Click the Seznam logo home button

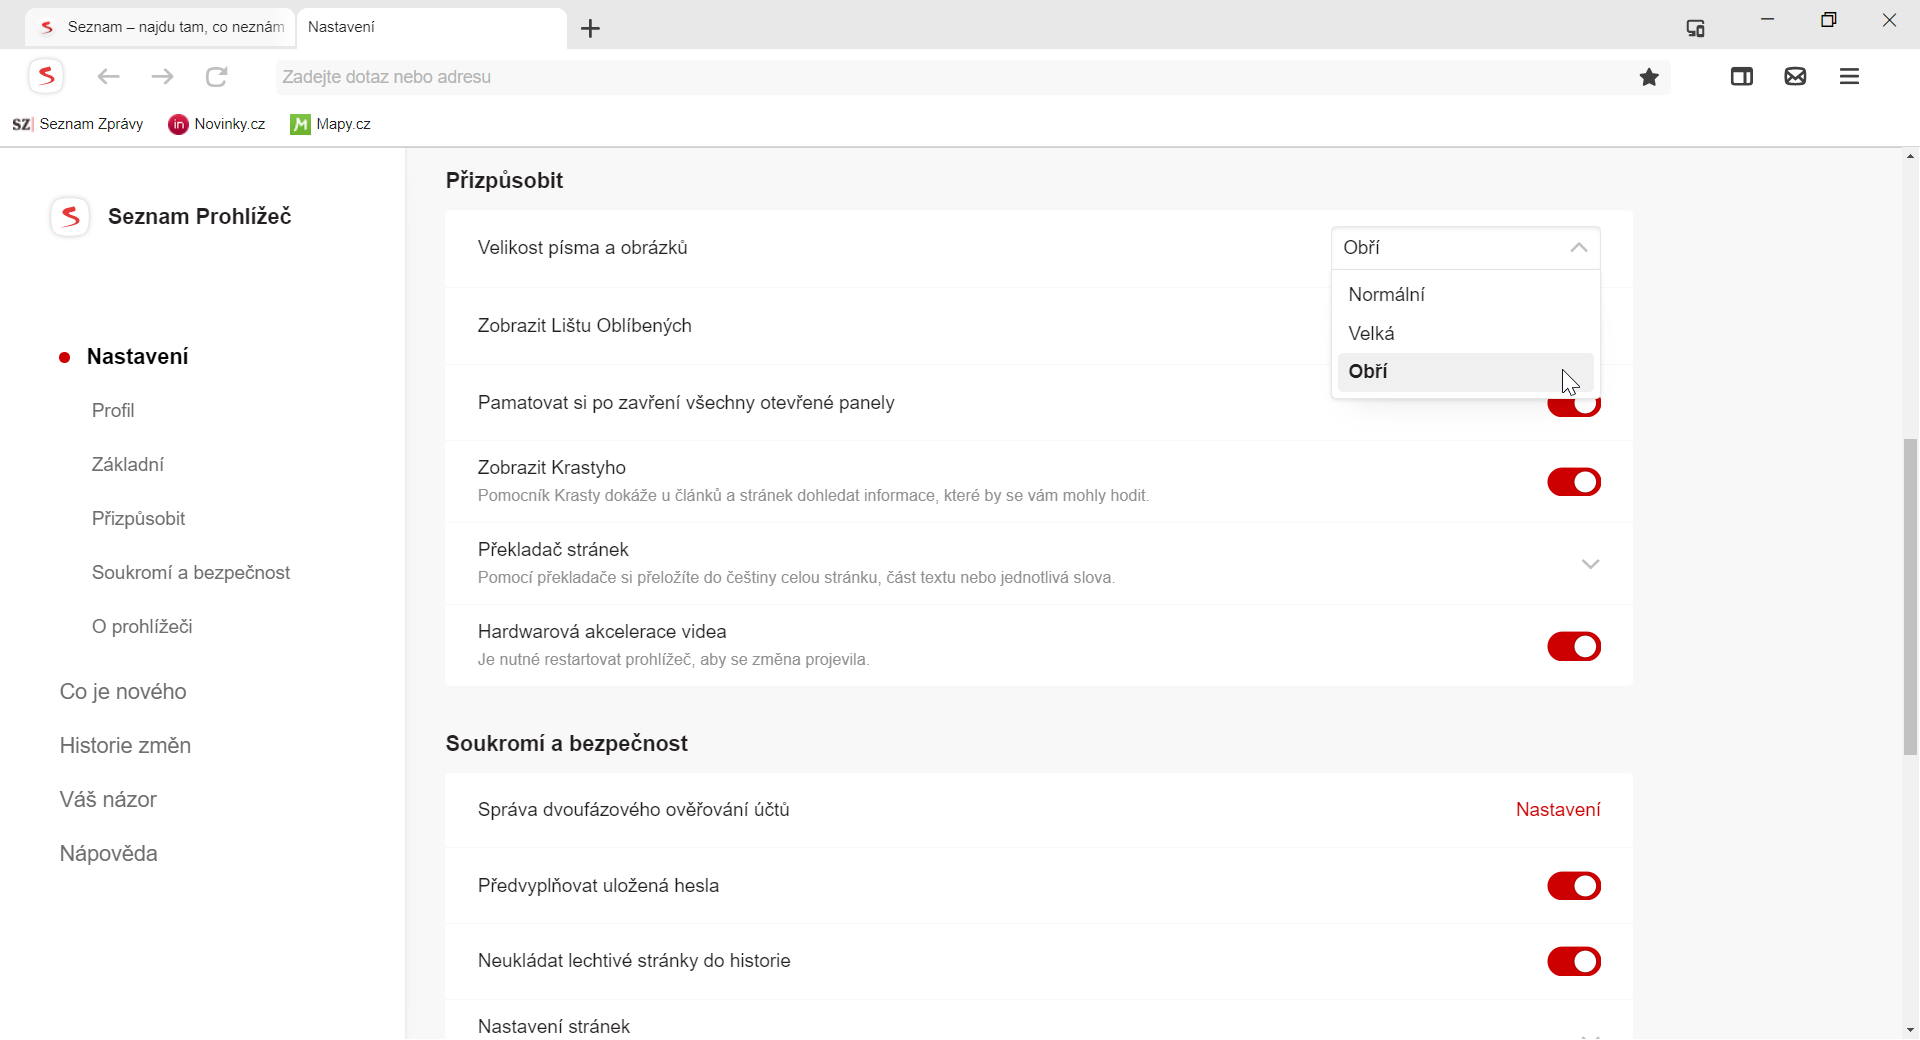pos(46,76)
